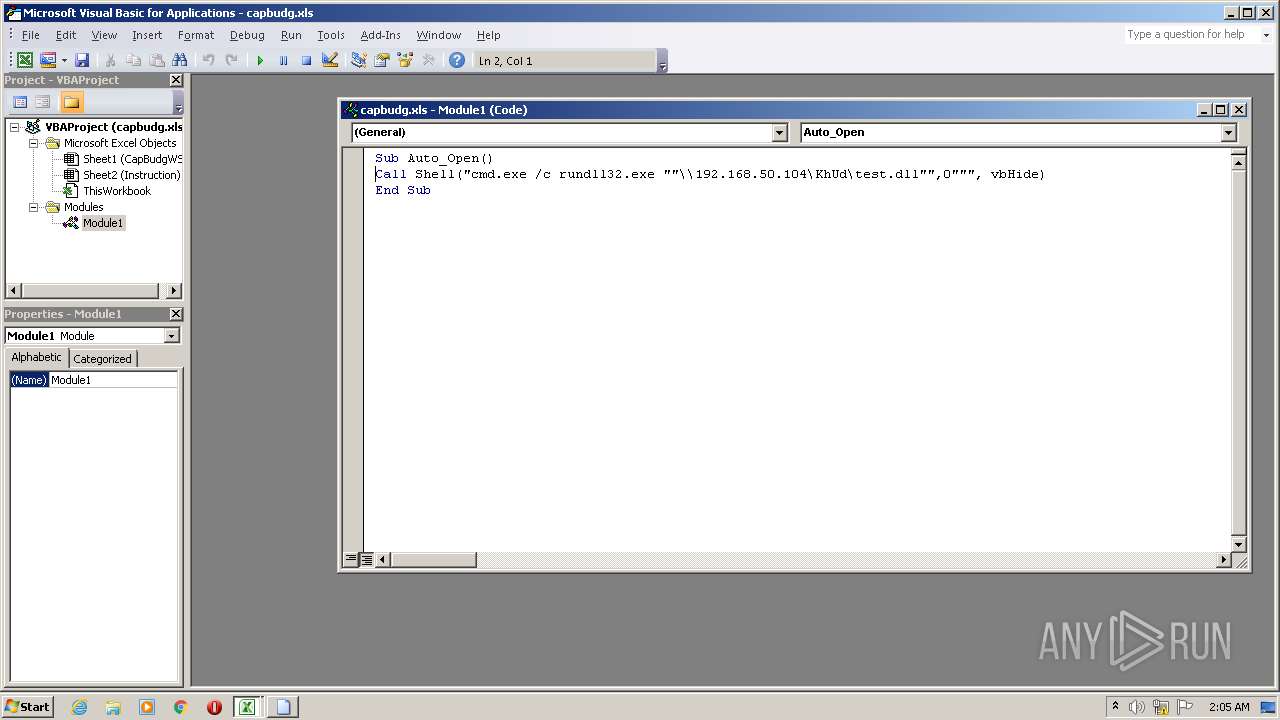Click the Insert UserForm toolbar icon
1280x720 pixels.
click(x=47, y=61)
